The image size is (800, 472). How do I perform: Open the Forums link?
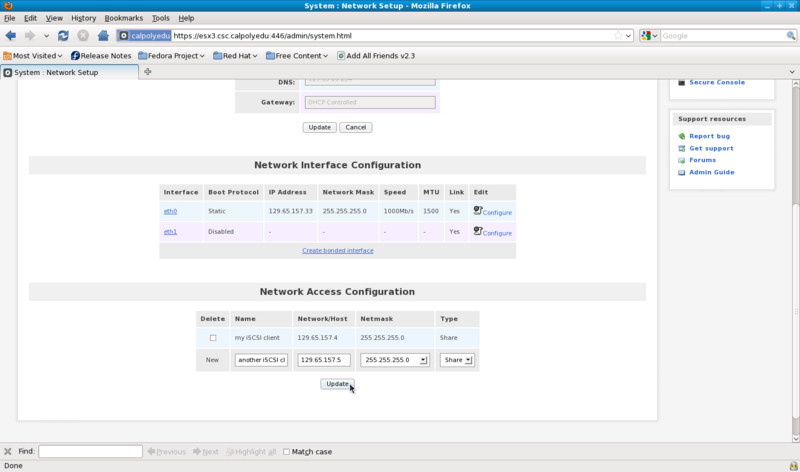[x=703, y=160]
